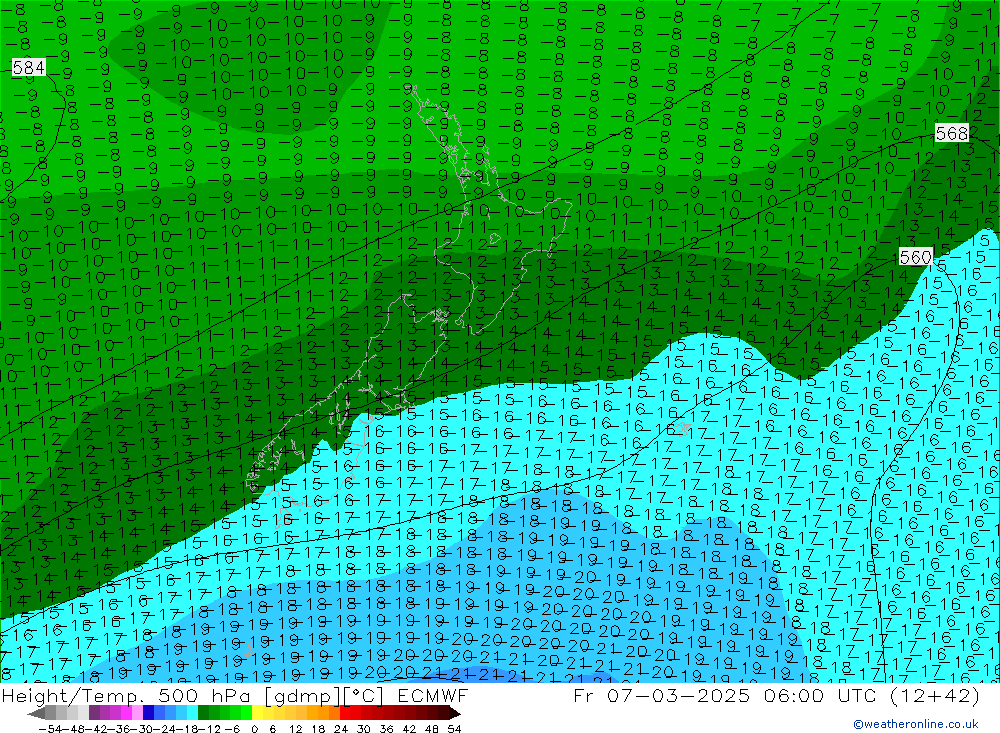Viewport: 1000px width, 733px height.
Task: Click the 584 height contour label
Action: [29, 67]
